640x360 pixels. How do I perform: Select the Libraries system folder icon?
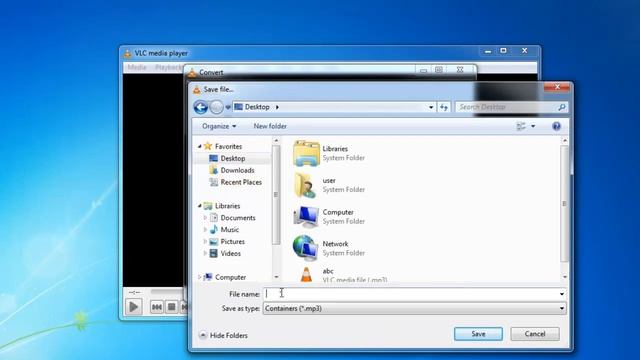coord(306,153)
